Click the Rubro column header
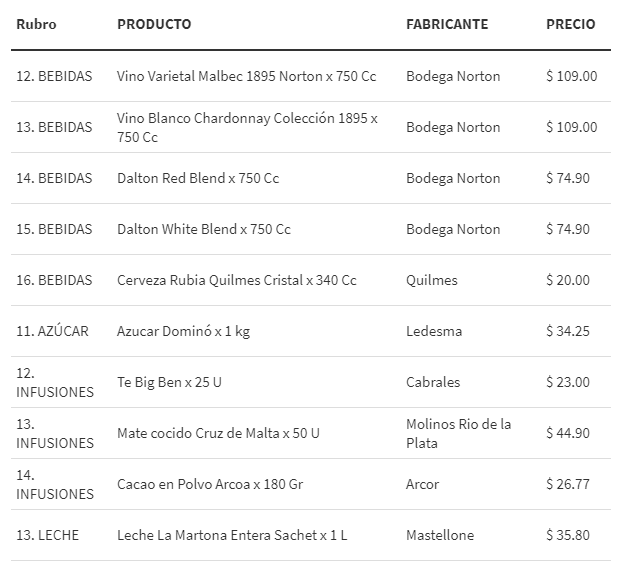Viewport: 632px width, 588px height. [x=36, y=24]
